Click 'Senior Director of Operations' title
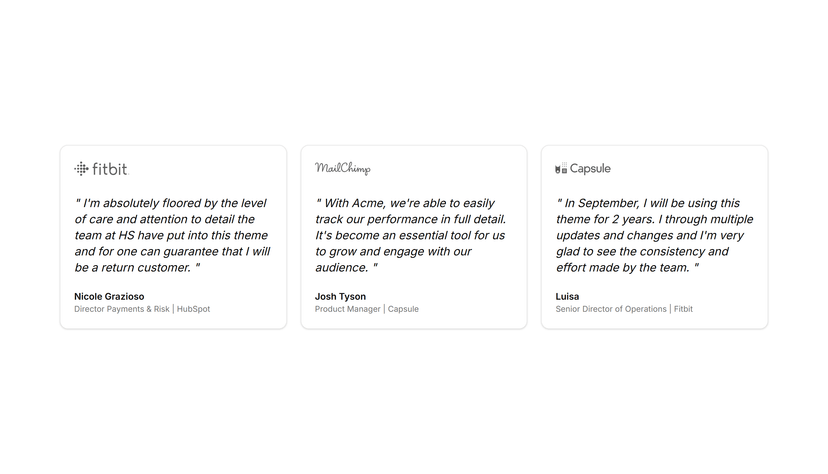The width and height of the screenshot is (828, 474). 611,309
